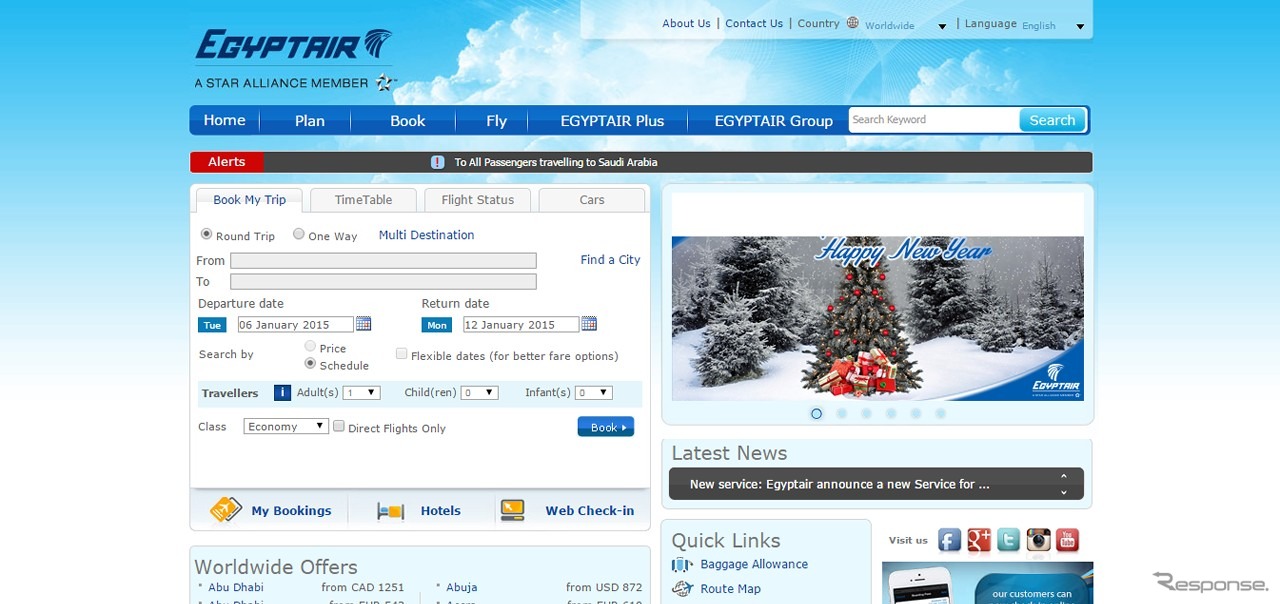
Task: Open the EGYPTAIR Plus menu
Action: 612,121
